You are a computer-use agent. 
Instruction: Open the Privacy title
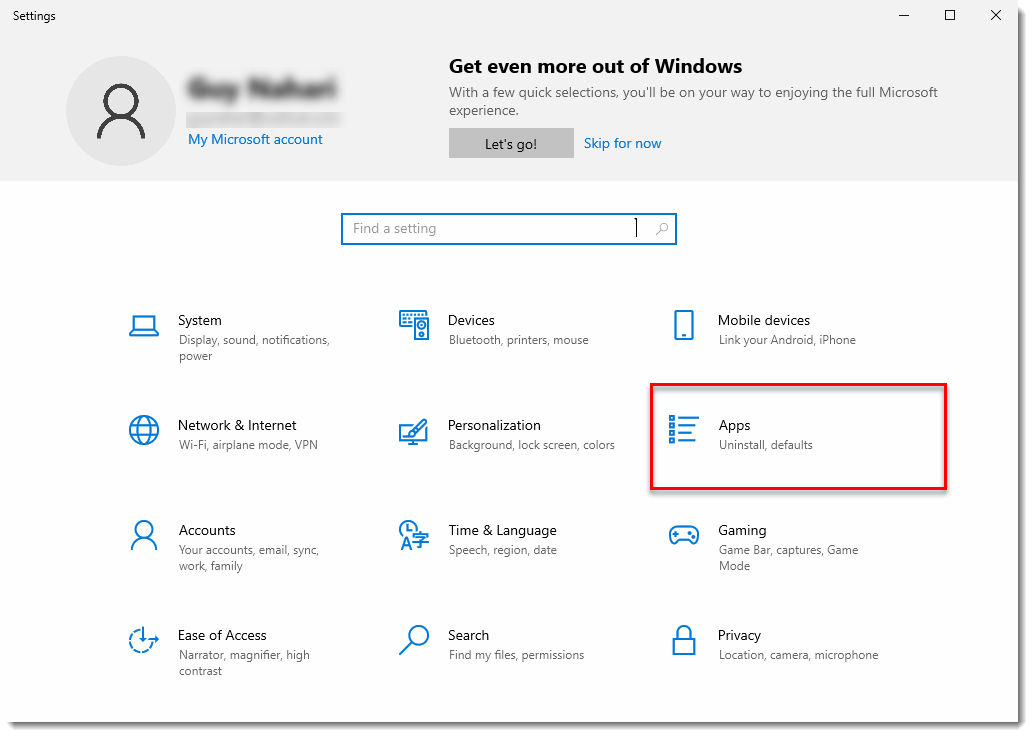739,636
